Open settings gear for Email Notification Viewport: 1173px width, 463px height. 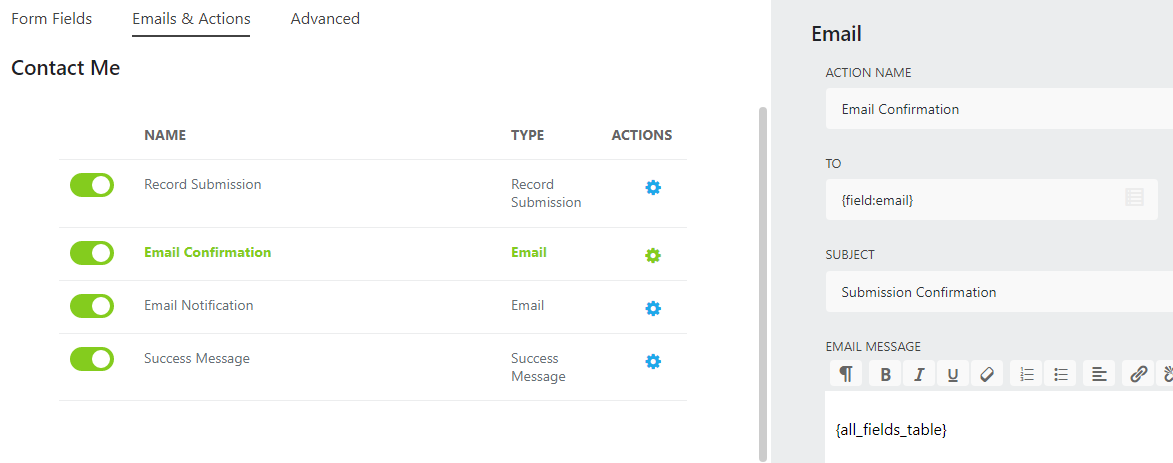coord(653,308)
